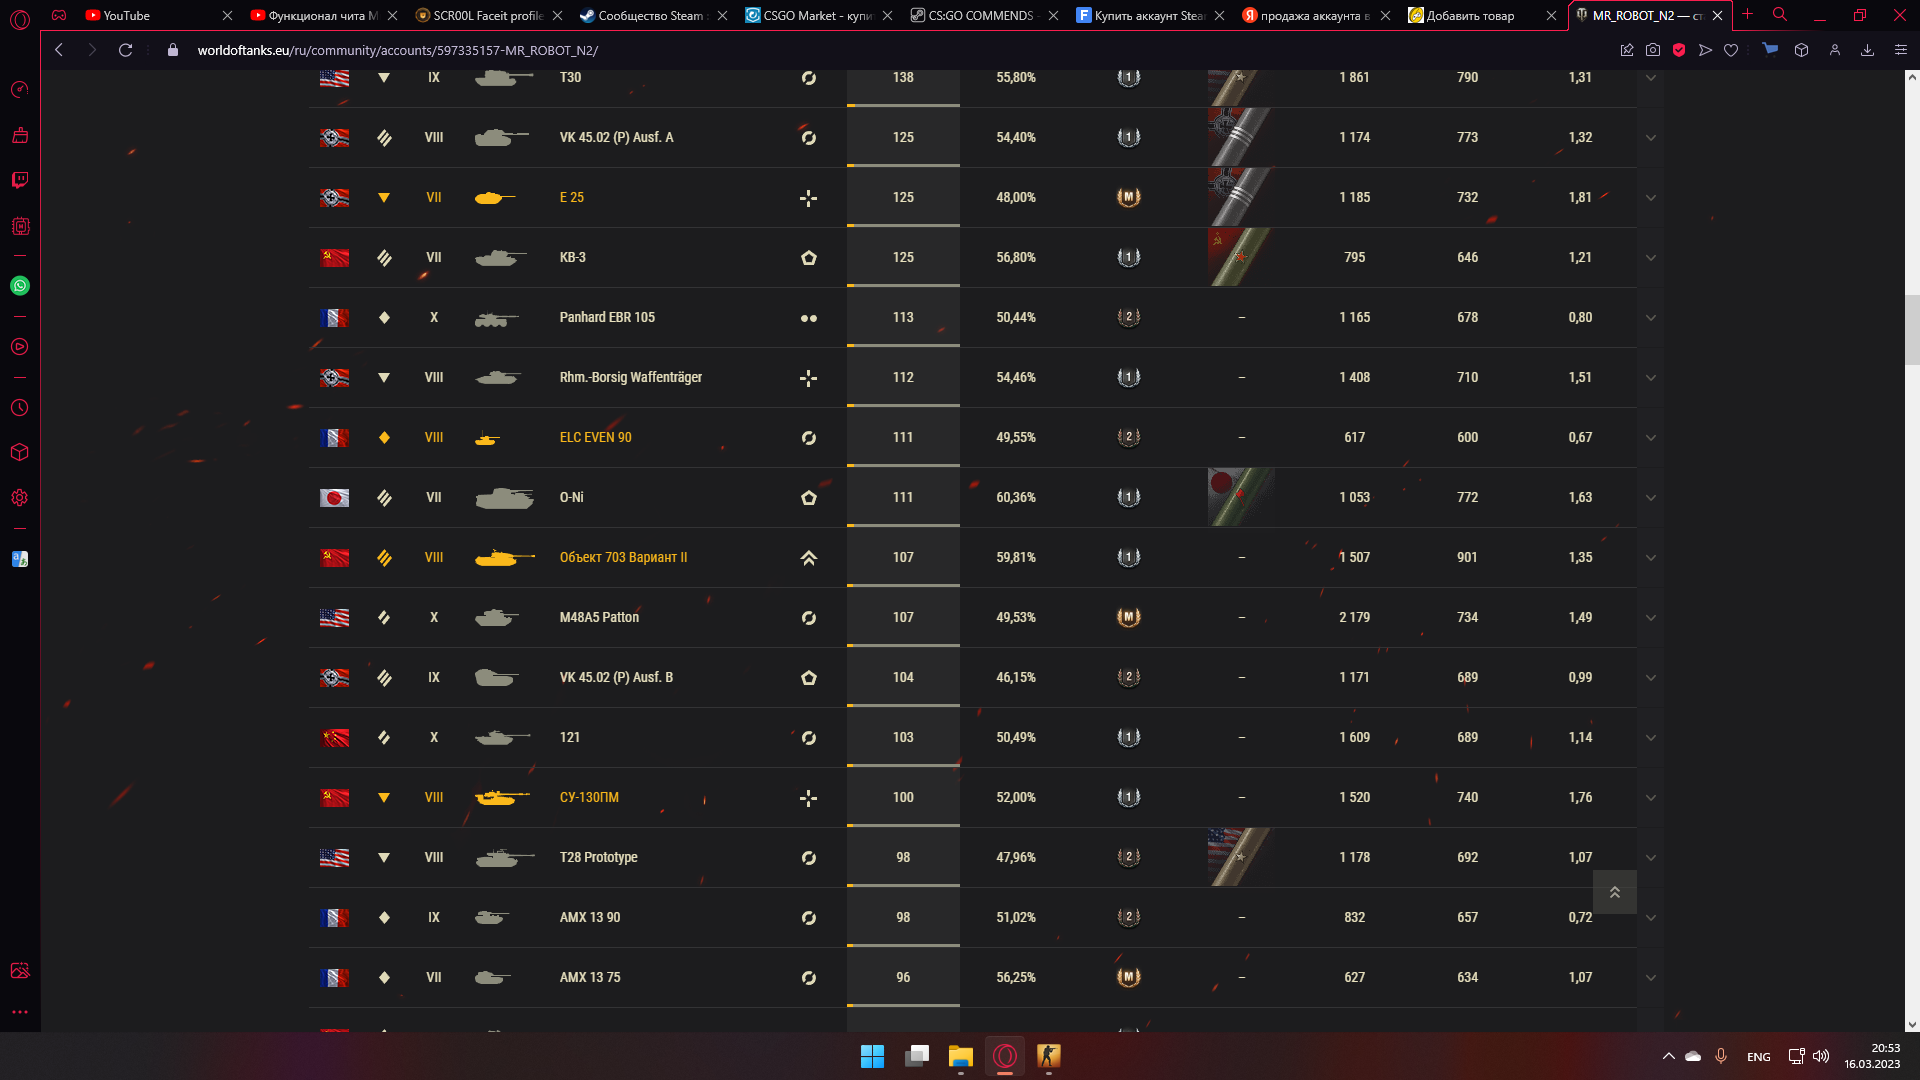
Task: Open the downloads icon in address bar
Action: click(1867, 50)
